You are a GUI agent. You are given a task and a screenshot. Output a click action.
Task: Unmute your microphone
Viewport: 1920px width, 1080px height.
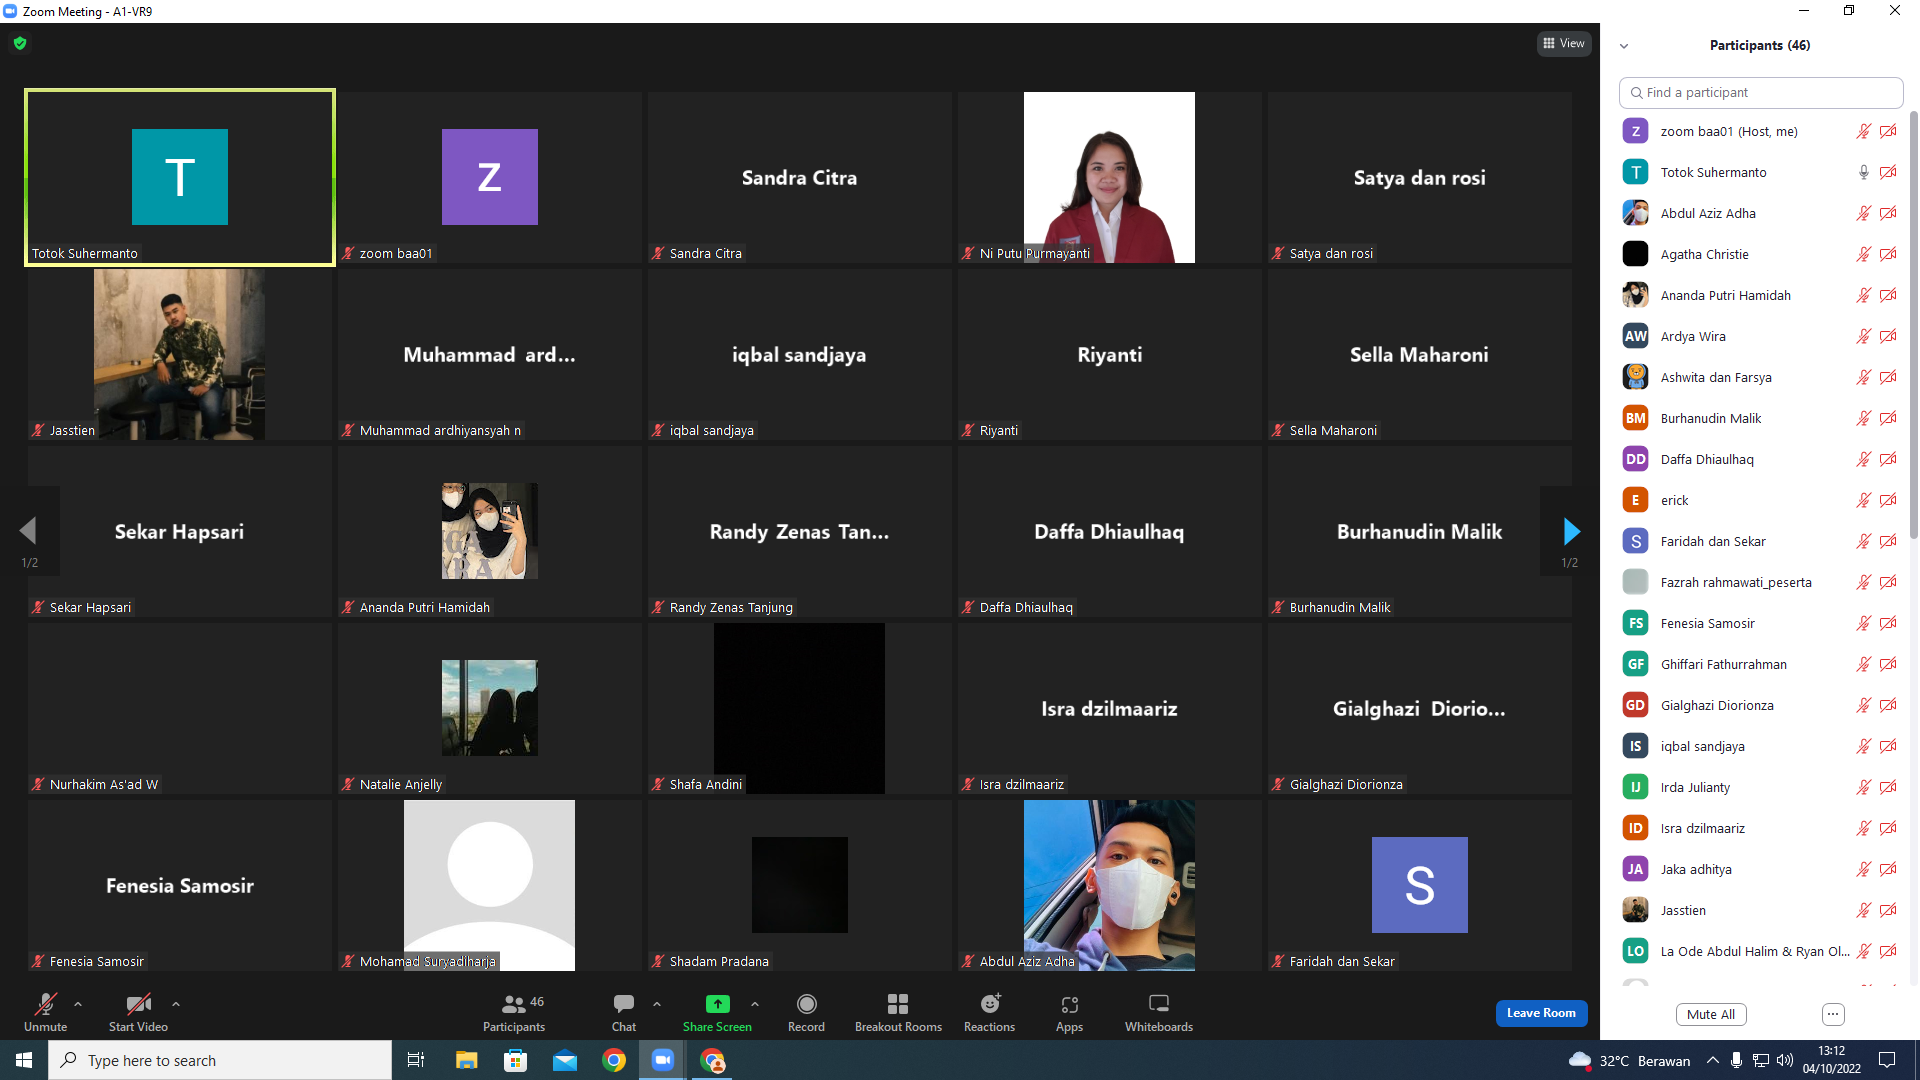[x=45, y=1012]
